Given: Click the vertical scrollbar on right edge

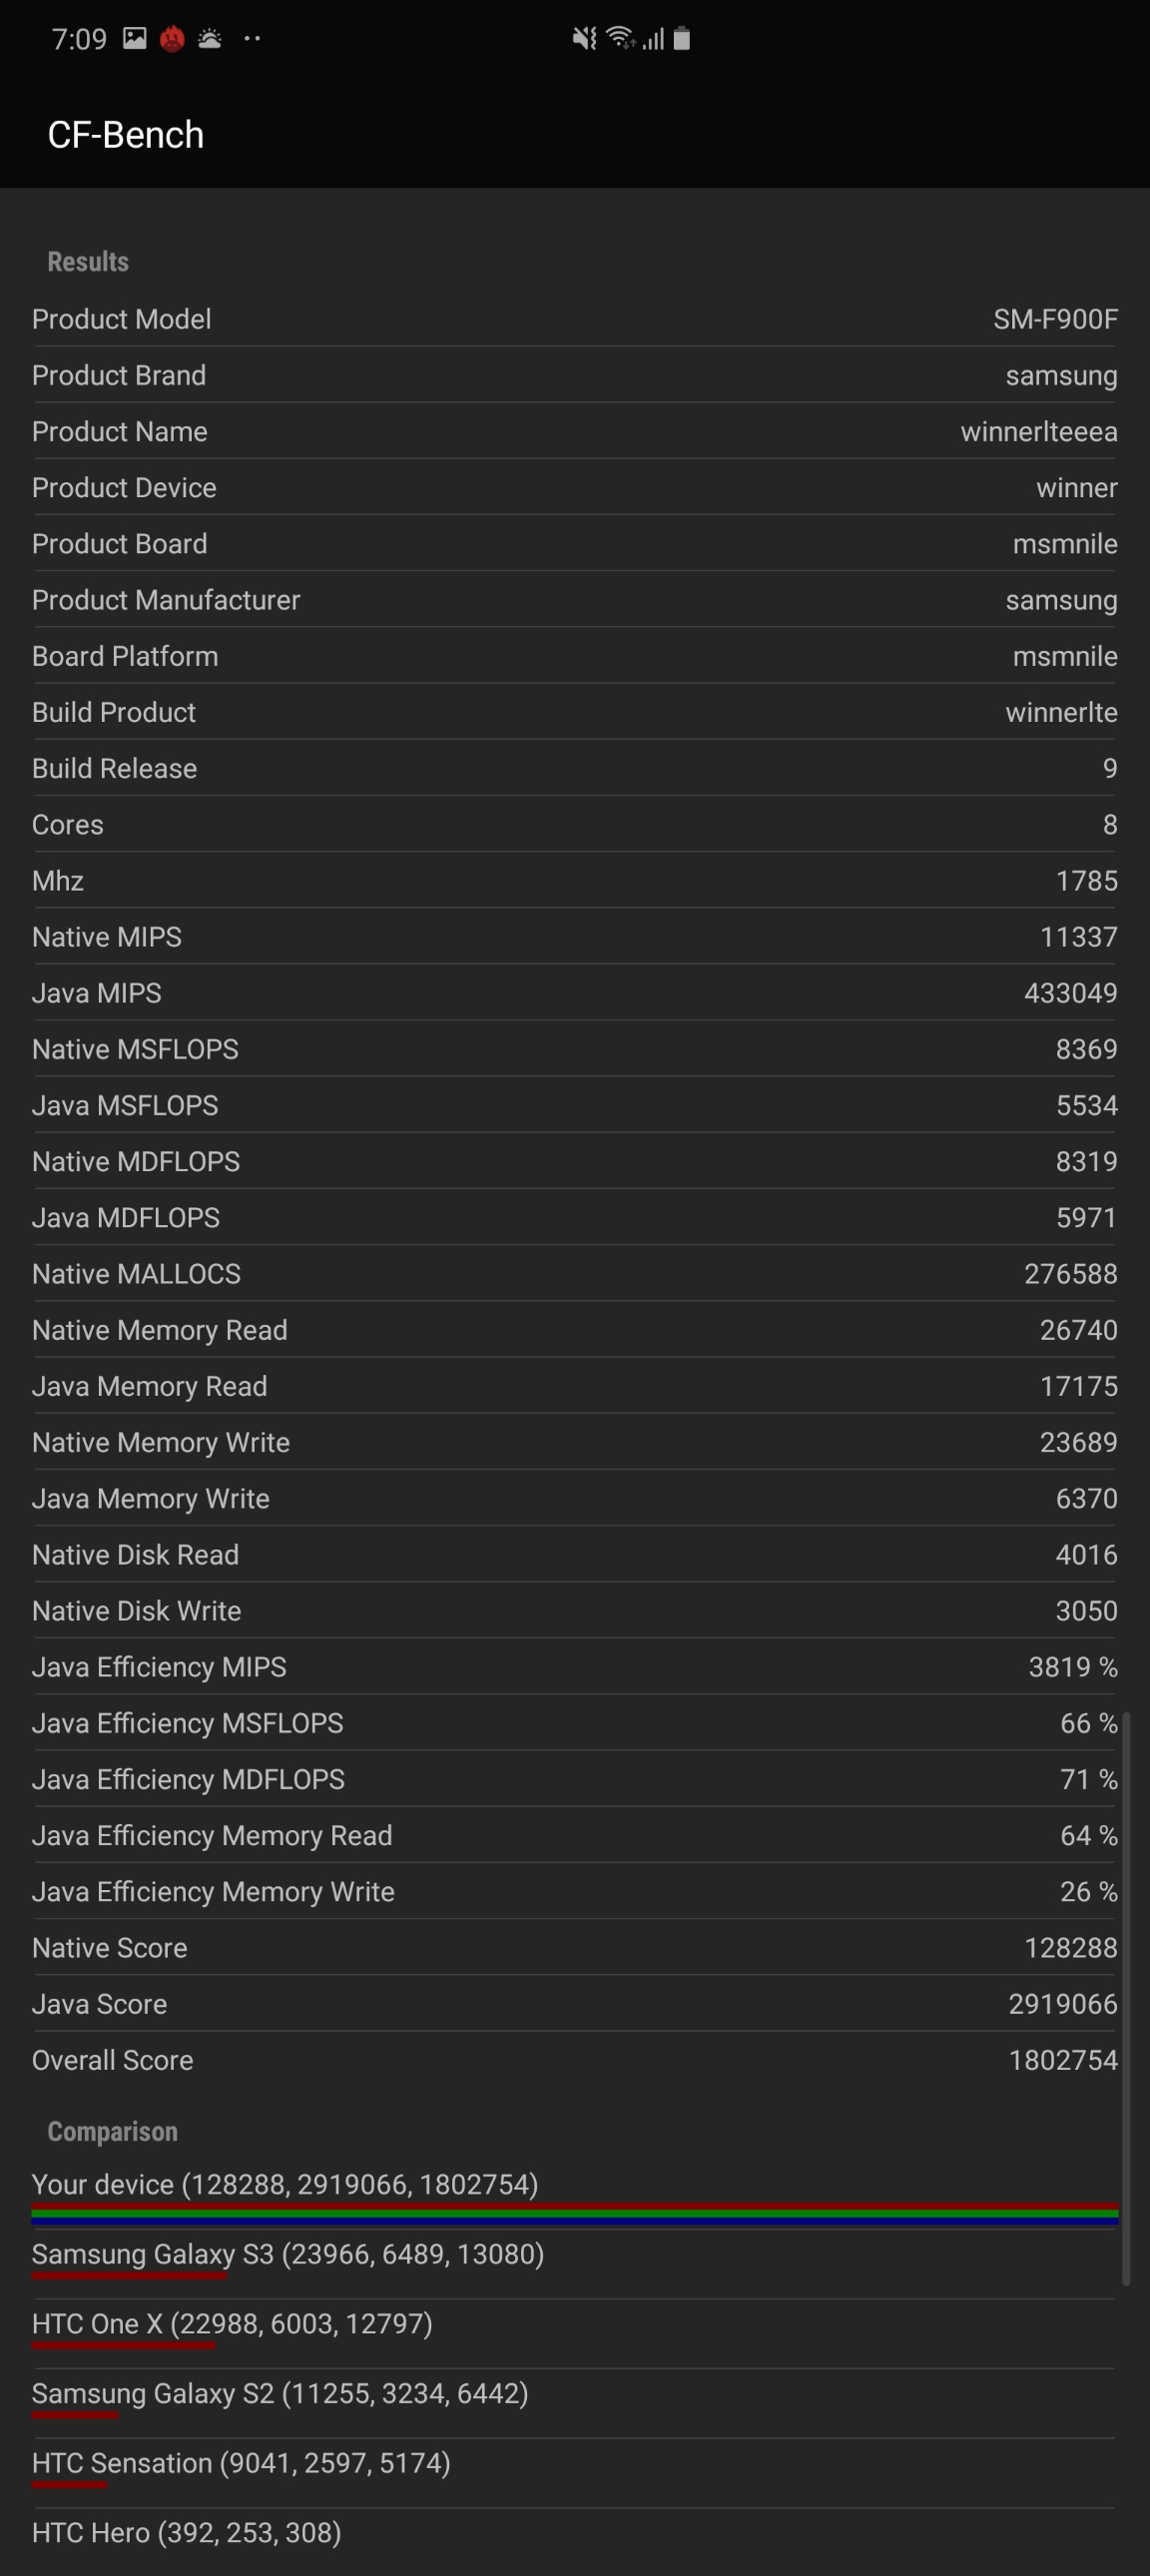Looking at the screenshot, I should 1126,1998.
